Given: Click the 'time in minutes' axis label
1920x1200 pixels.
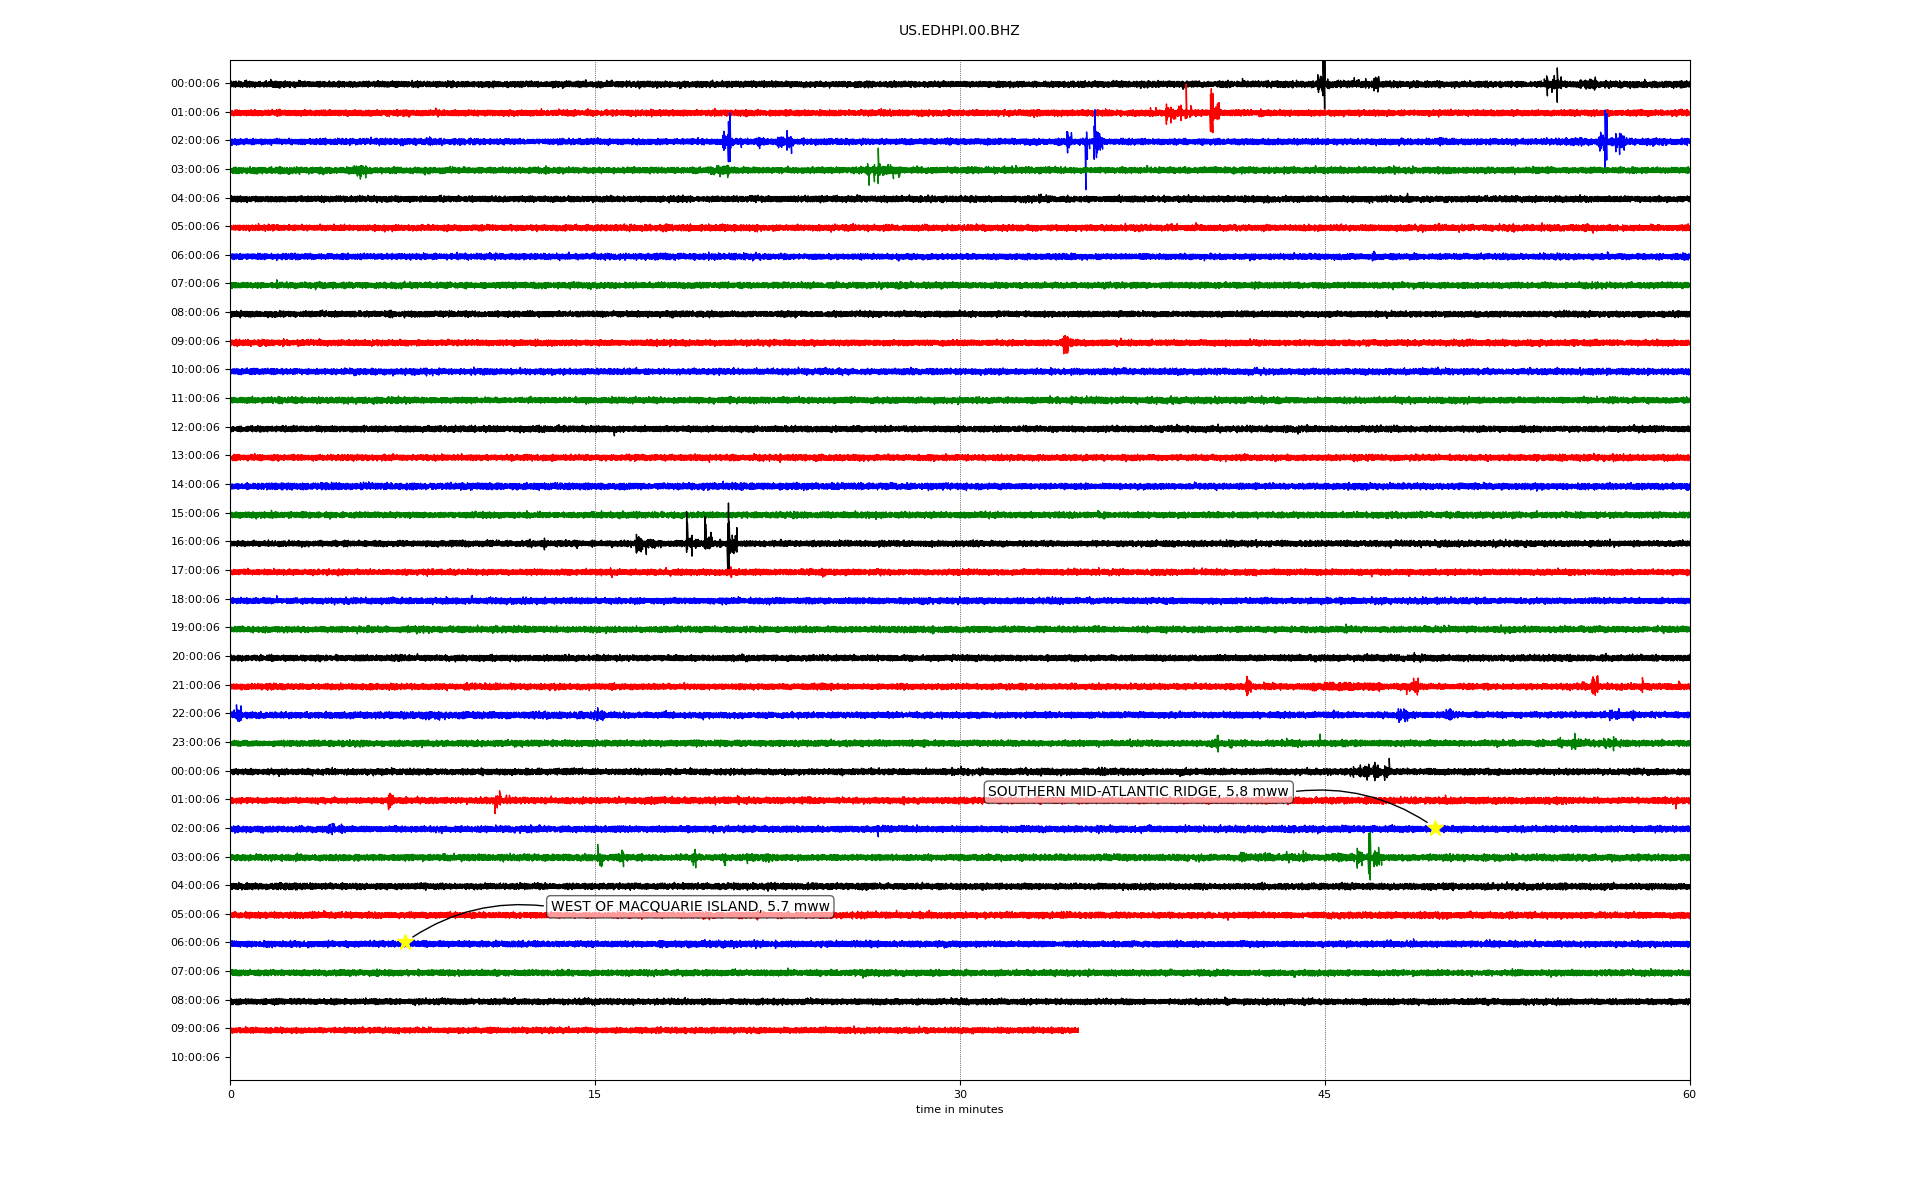Looking at the screenshot, I should [959, 1110].
